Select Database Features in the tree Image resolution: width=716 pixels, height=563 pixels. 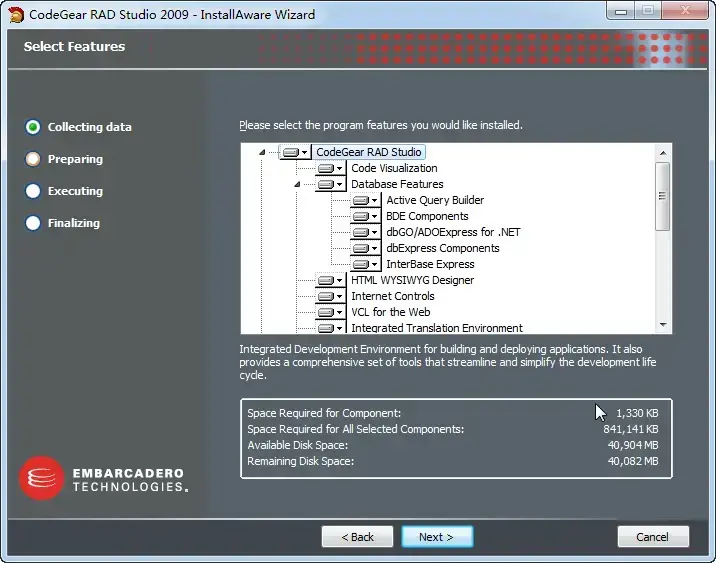click(397, 184)
